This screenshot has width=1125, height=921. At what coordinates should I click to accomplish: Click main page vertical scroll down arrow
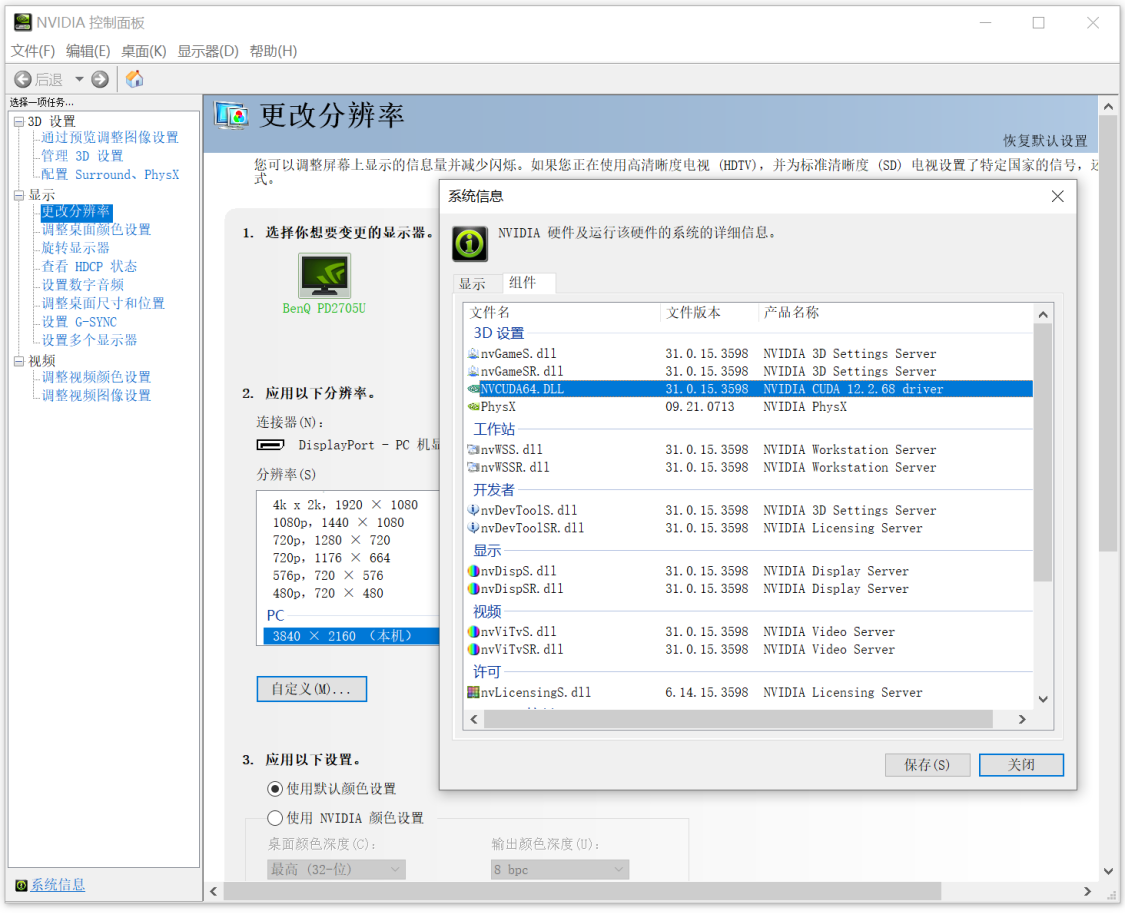click(1108, 871)
